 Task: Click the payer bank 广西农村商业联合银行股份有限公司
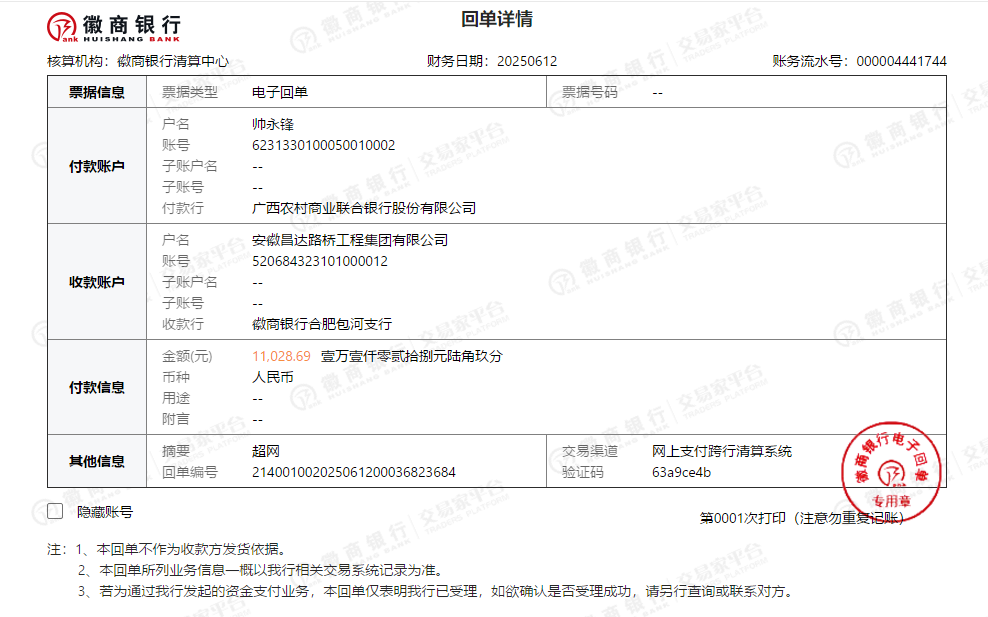[x=364, y=209]
